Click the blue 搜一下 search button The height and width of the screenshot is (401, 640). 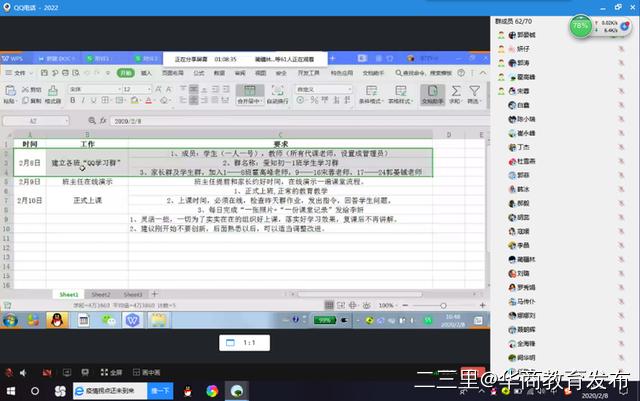(160, 391)
